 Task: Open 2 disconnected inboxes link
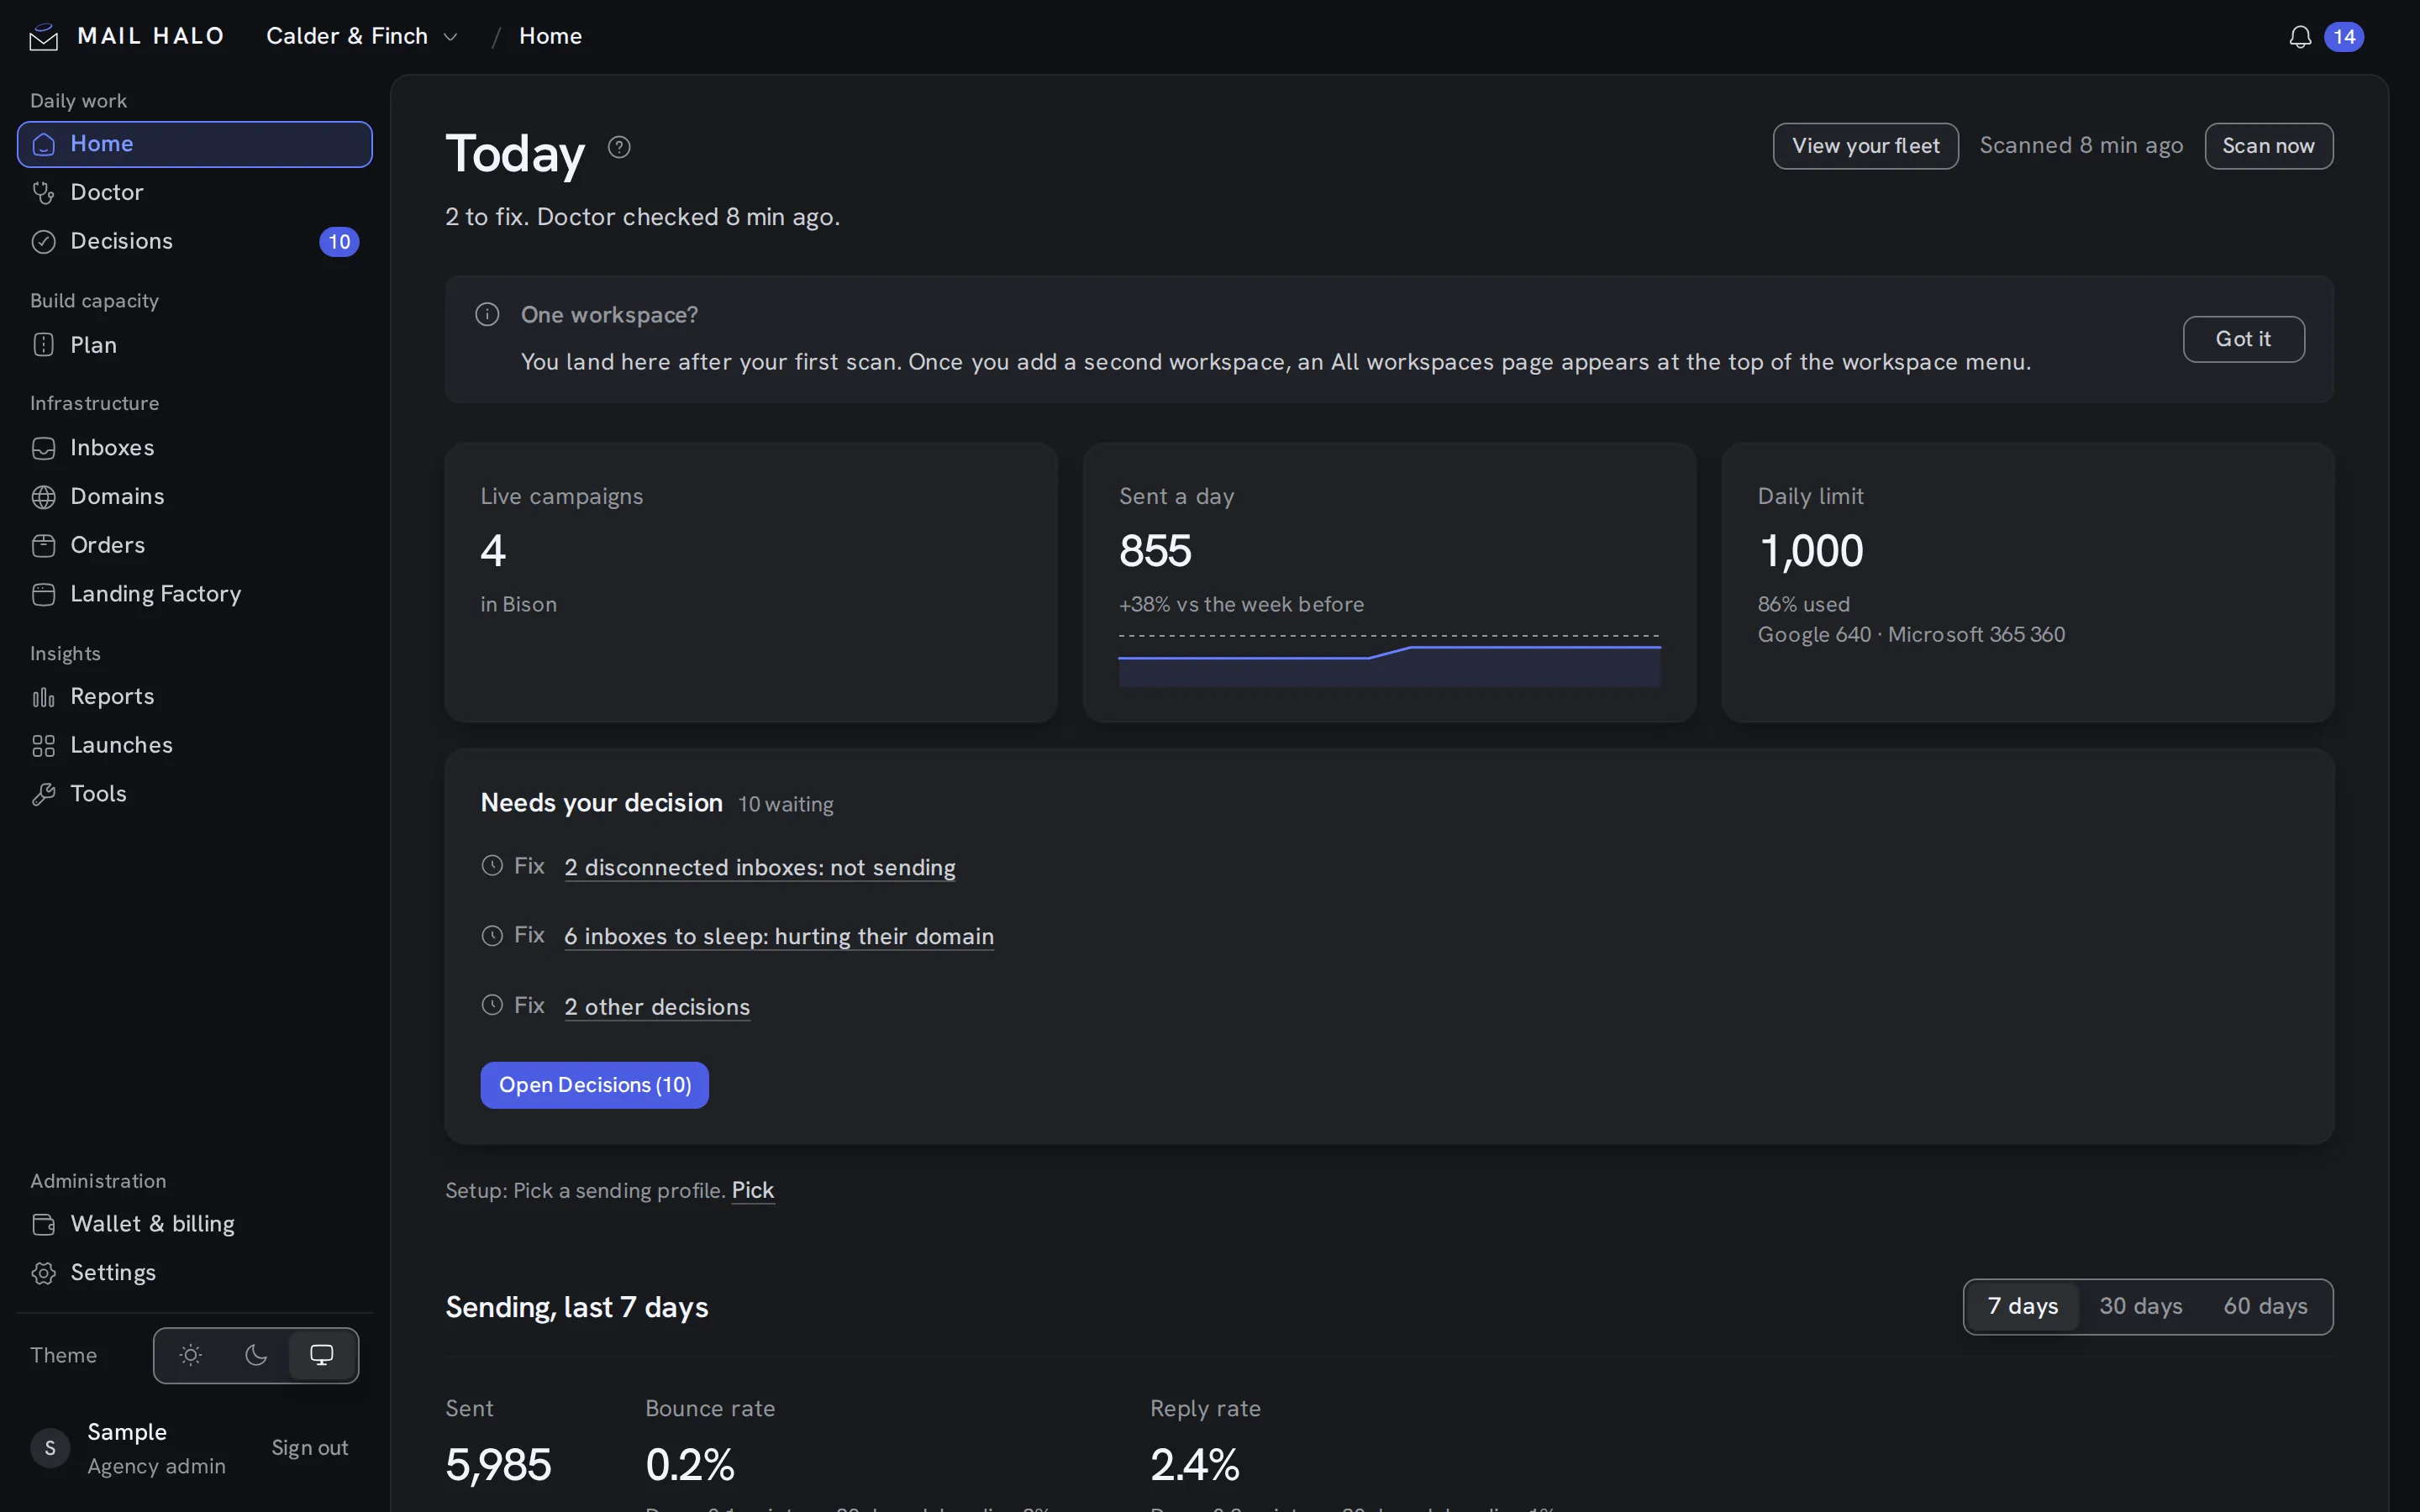[x=759, y=868]
